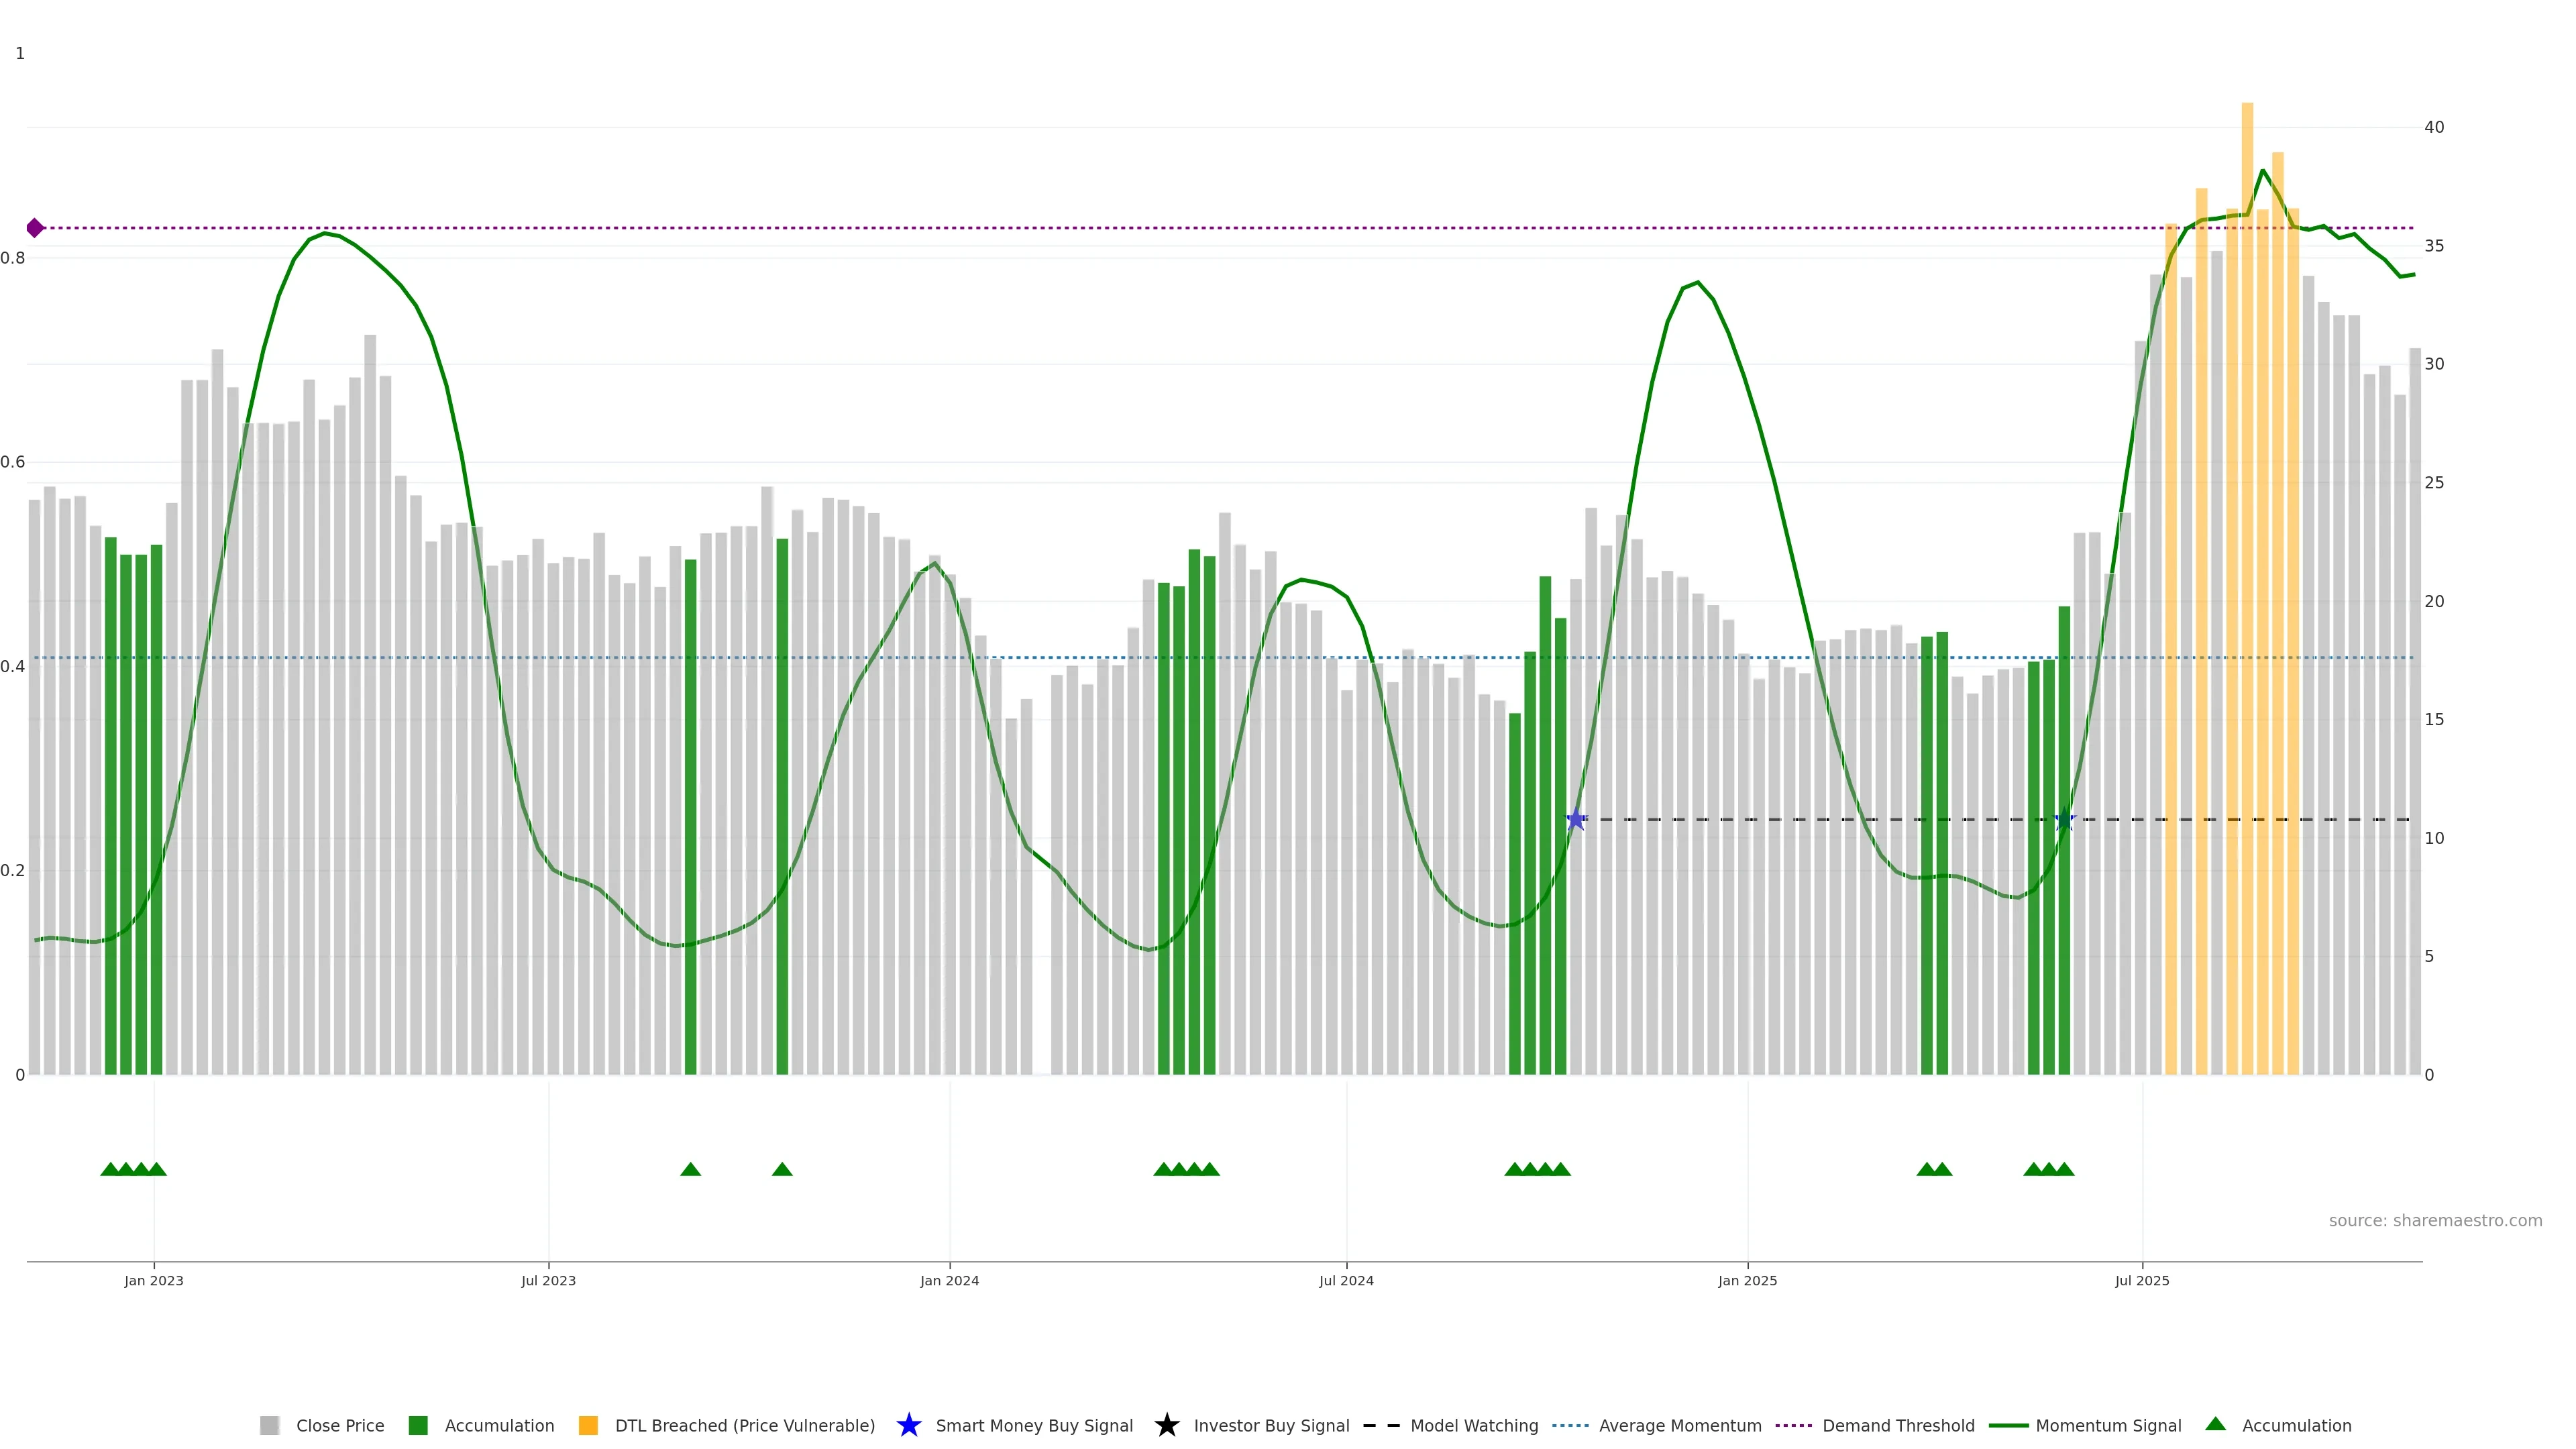
Task: Click the orange DTL Breached legend swatch
Action: 588,1425
